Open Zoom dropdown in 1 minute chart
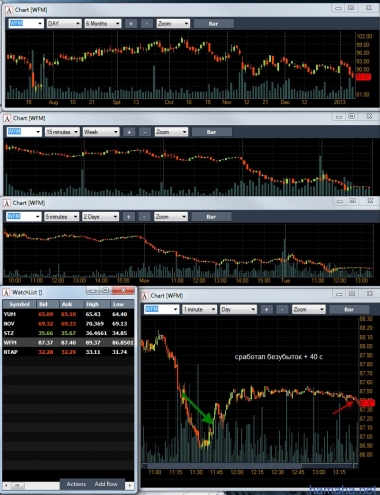 click(309, 310)
